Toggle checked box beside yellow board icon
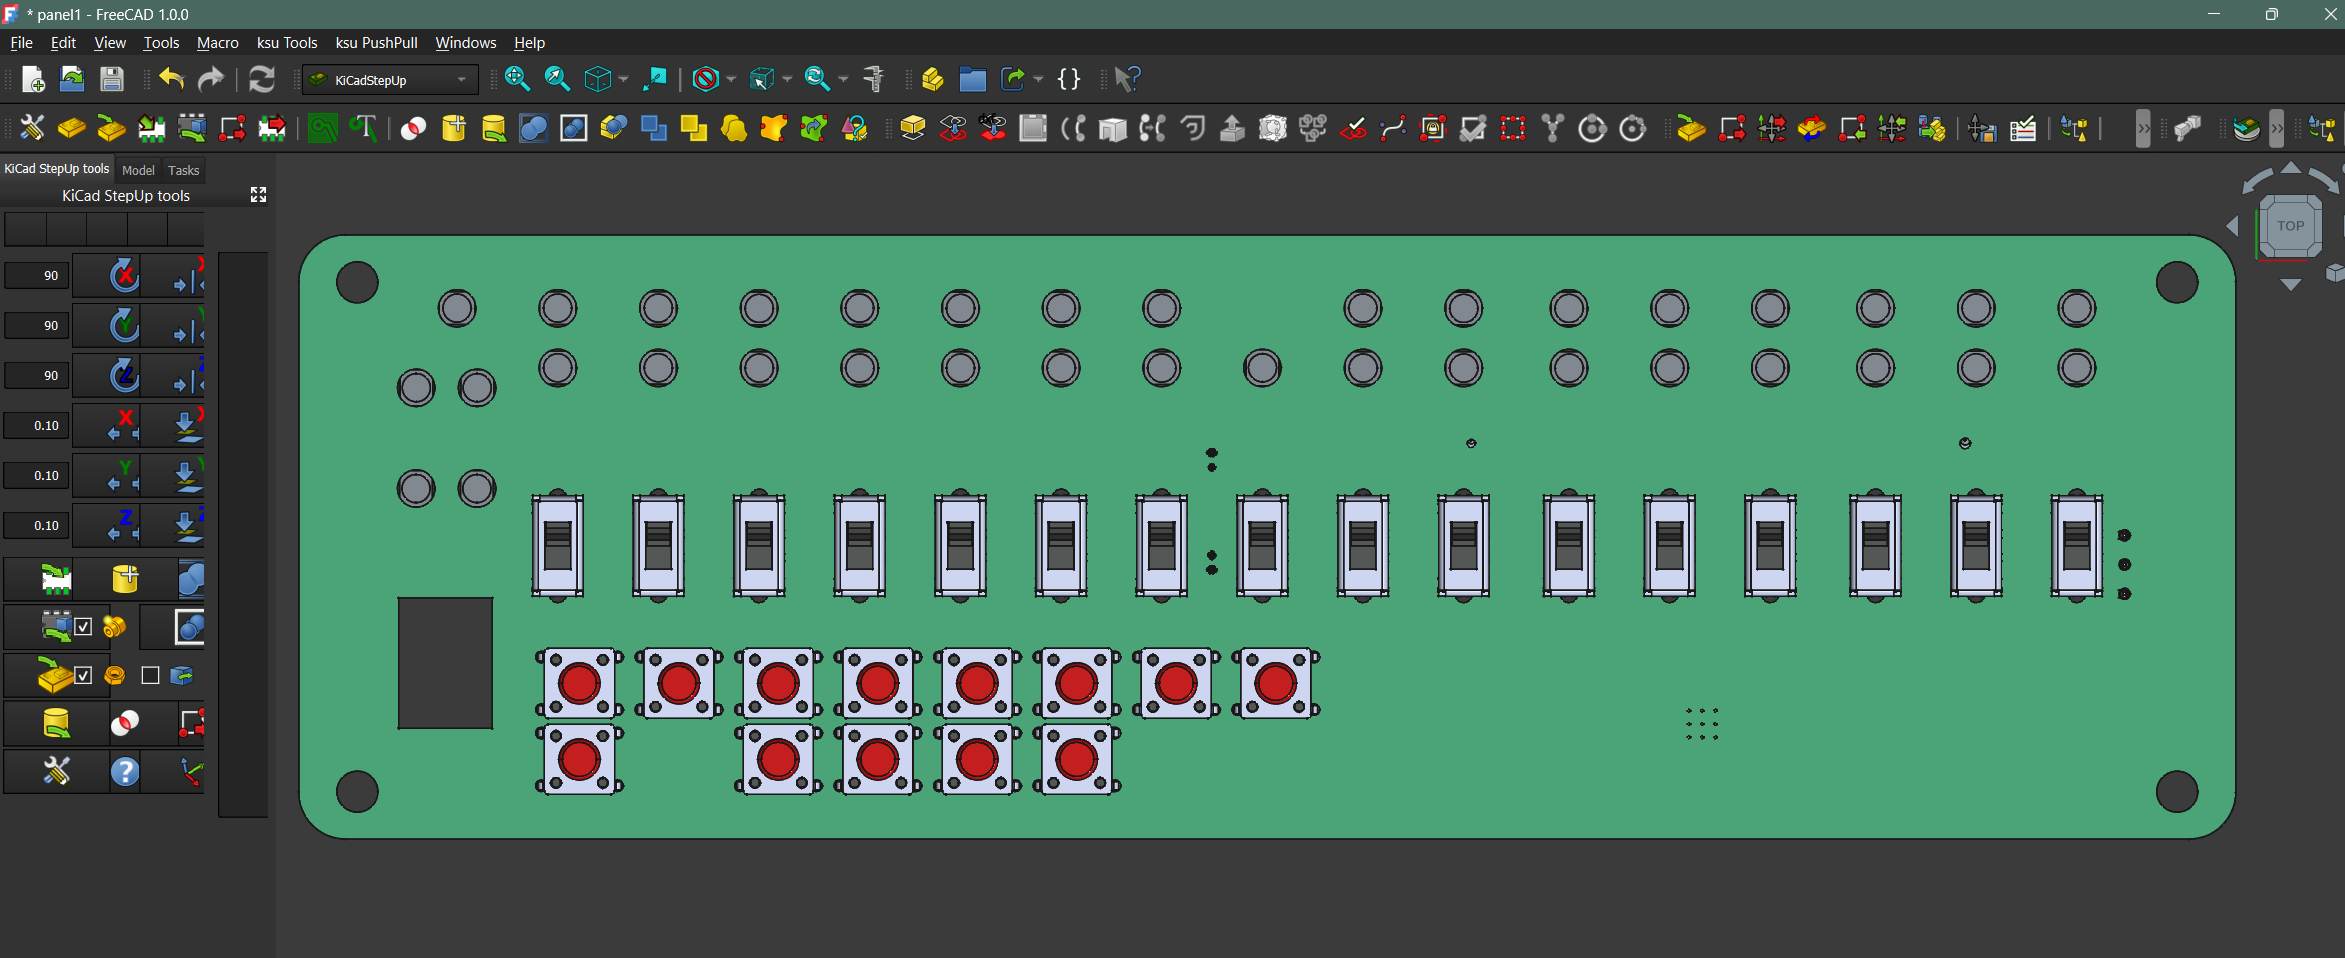Image resolution: width=2345 pixels, height=958 pixels. [x=84, y=676]
